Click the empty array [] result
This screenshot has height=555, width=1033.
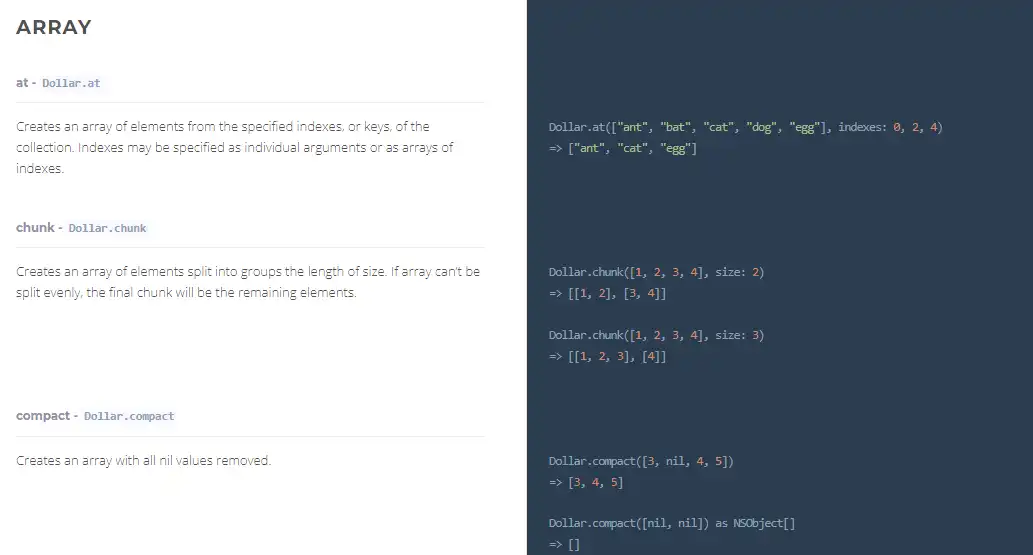(564, 545)
